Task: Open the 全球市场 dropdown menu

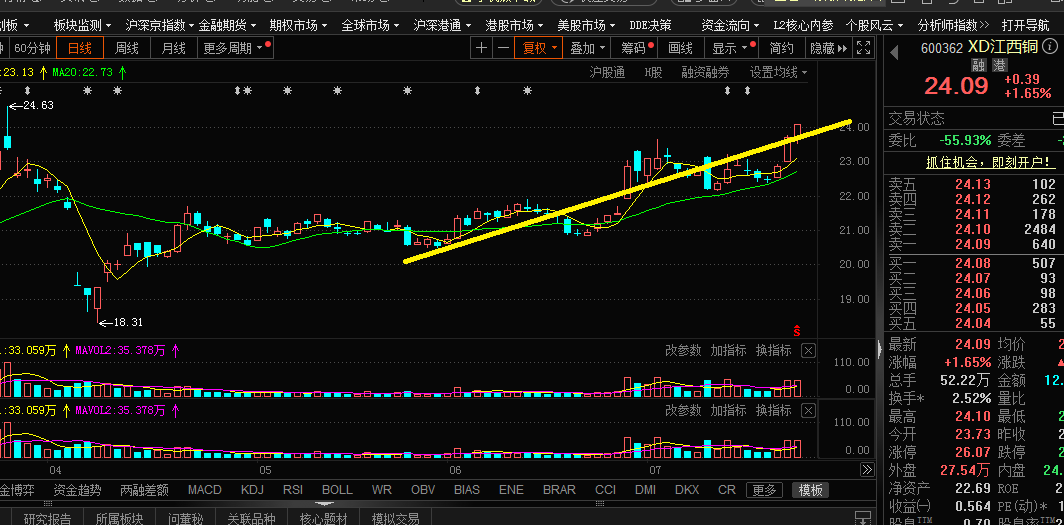Action: click(370, 25)
